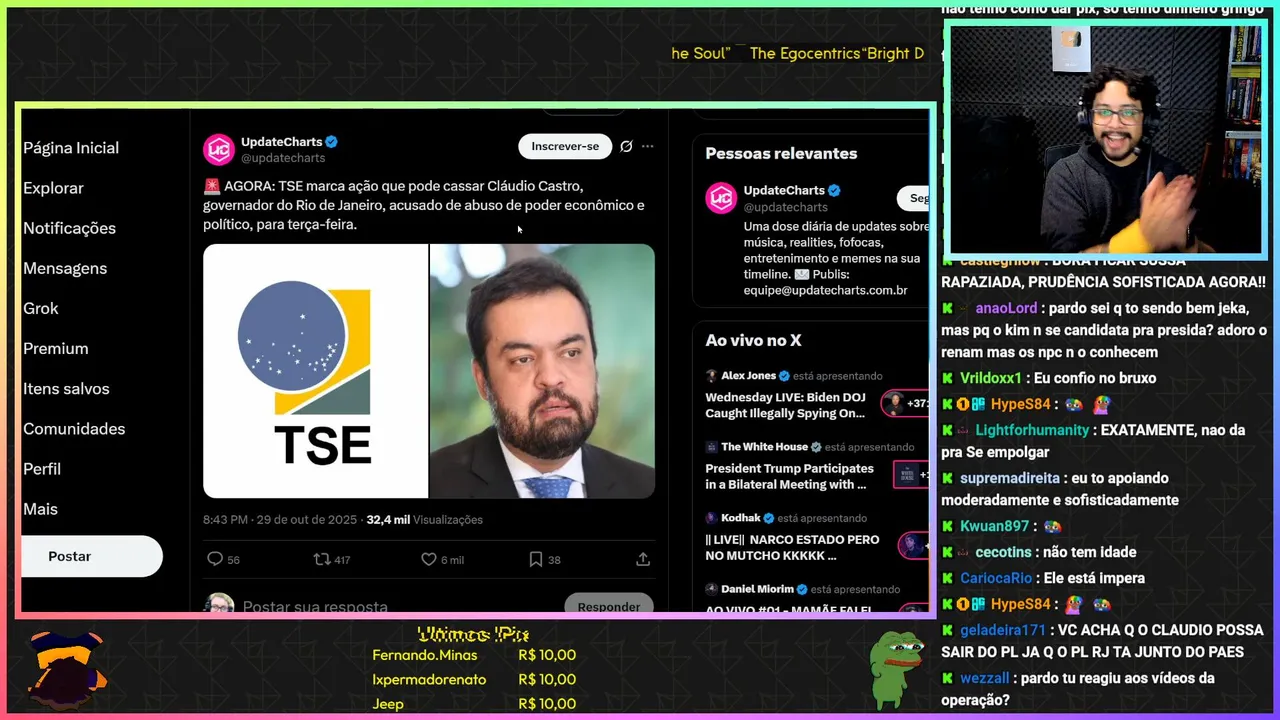
Task: Click Ixpermadorenato in Últimos Pix list
Action: click(429, 679)
